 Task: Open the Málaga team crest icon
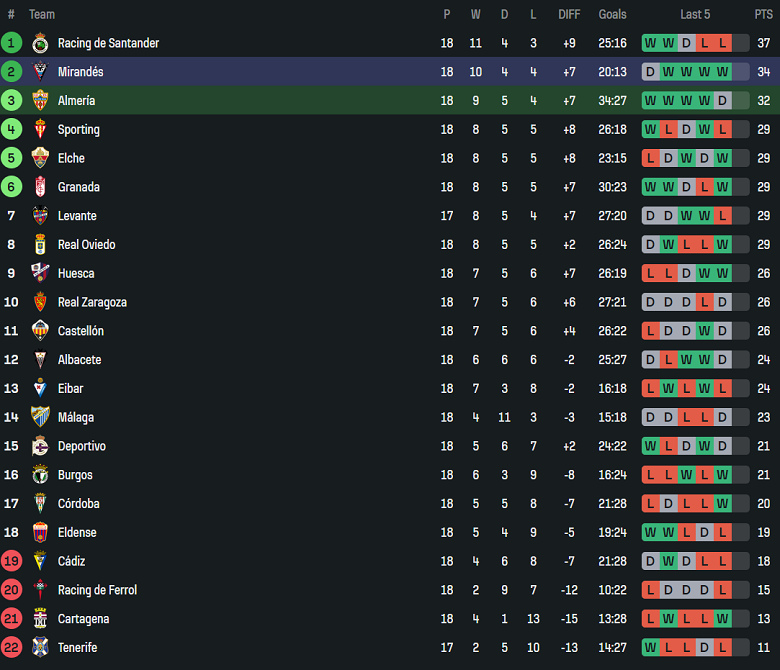click(x=40, y=417)
